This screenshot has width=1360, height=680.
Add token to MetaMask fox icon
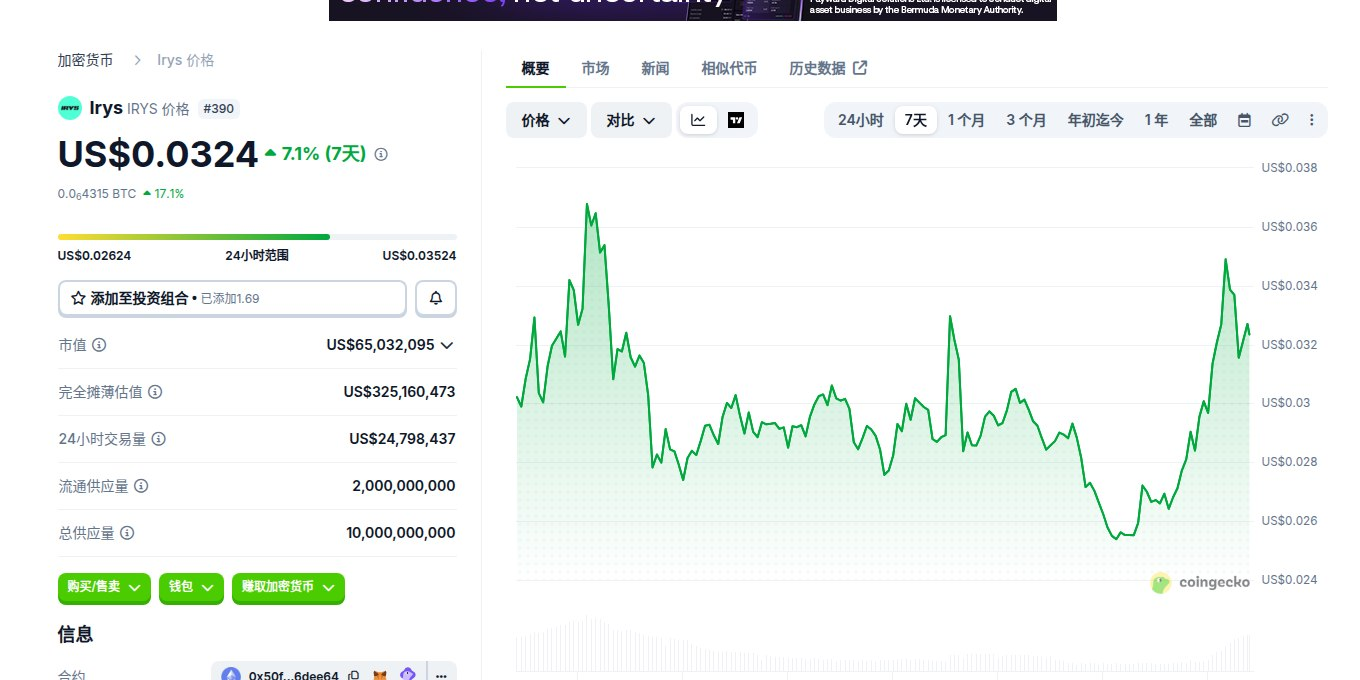coord(381,677)
